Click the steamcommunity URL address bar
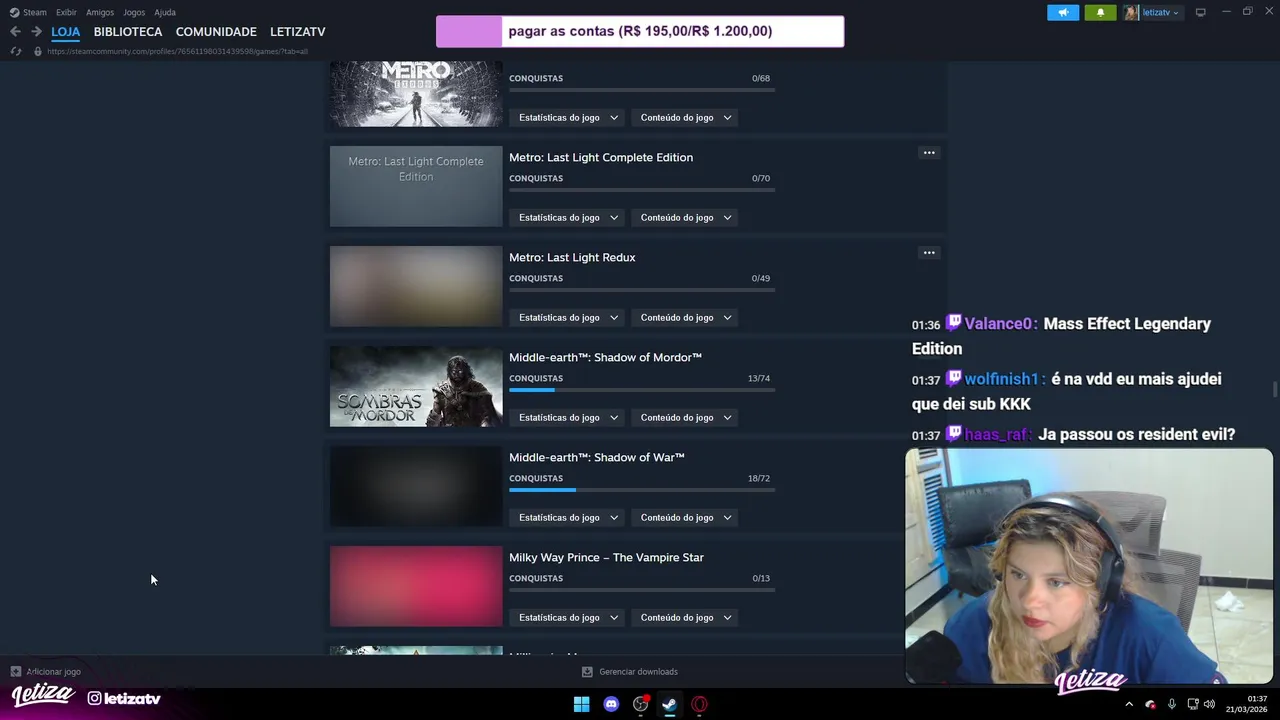 pos(177,51)
